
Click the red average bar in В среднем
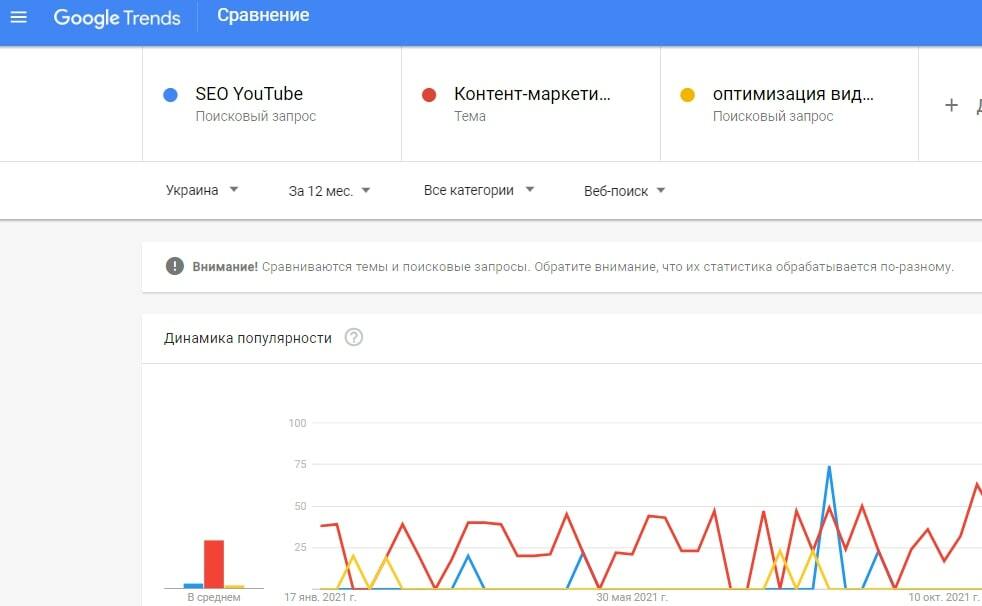(x=214, y=564)
